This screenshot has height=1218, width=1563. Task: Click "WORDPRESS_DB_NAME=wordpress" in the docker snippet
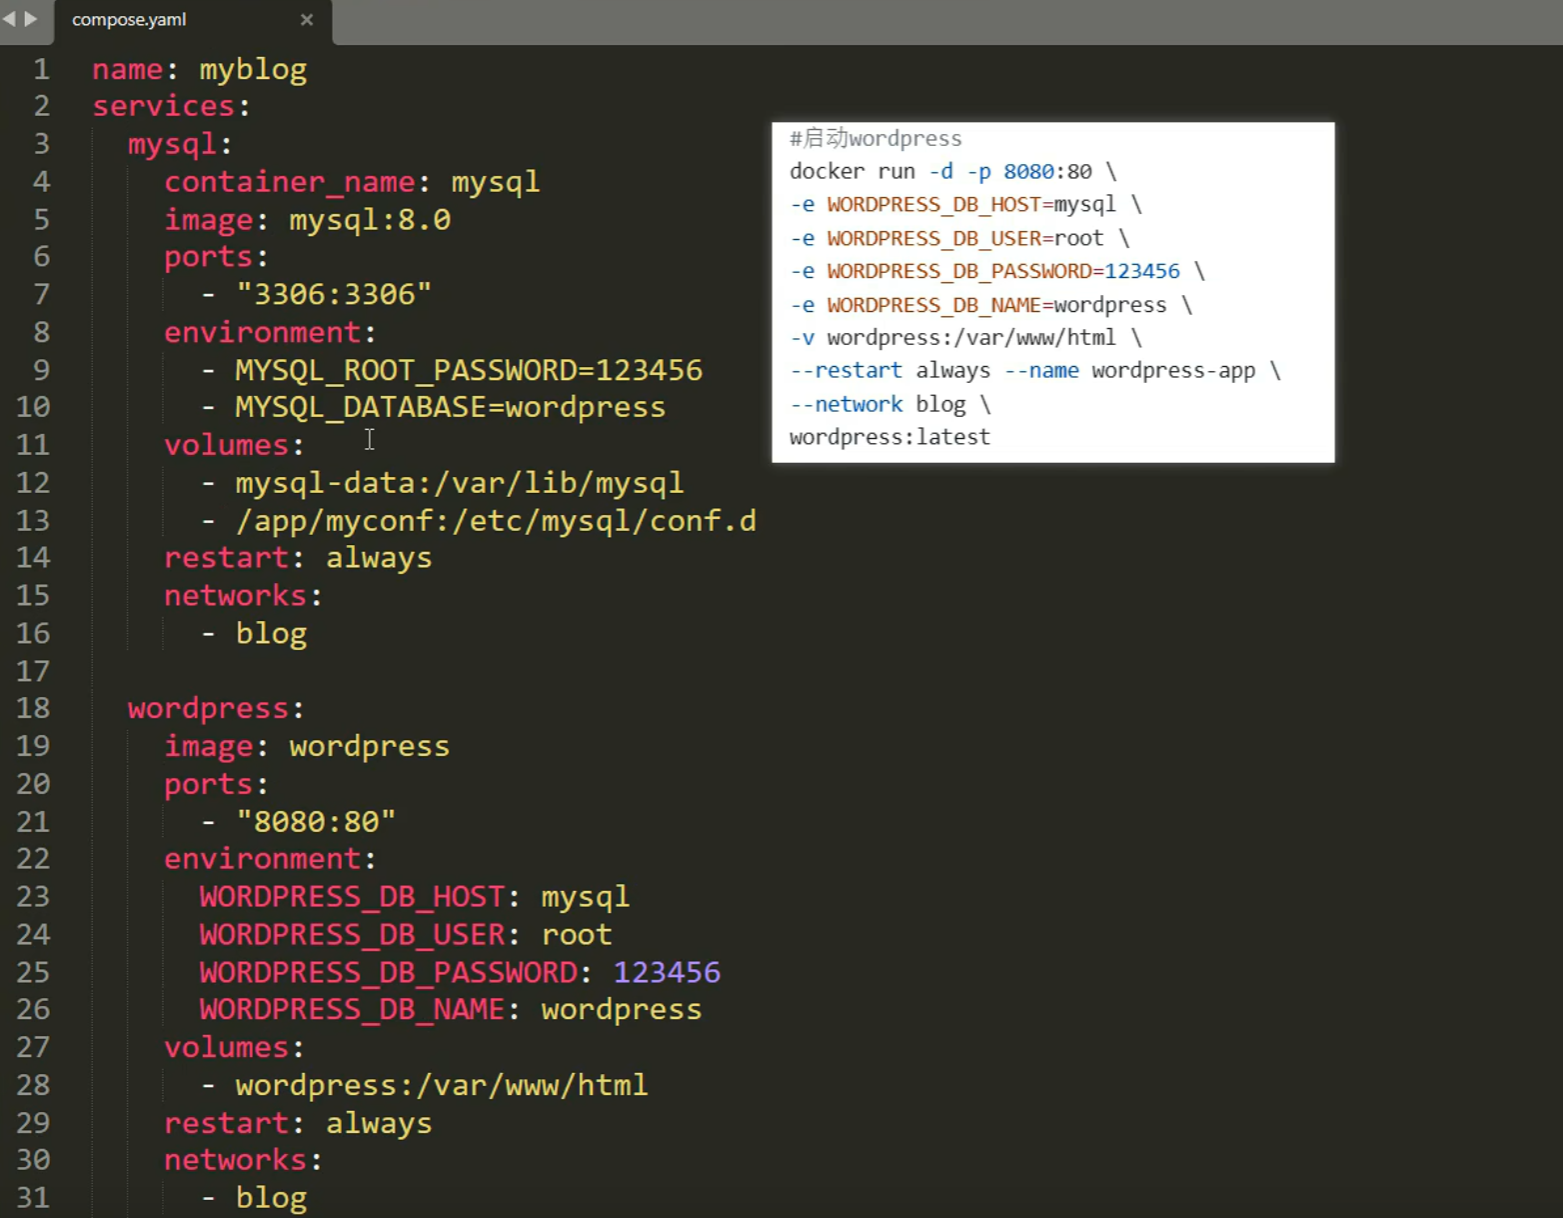tap(997, 305)
